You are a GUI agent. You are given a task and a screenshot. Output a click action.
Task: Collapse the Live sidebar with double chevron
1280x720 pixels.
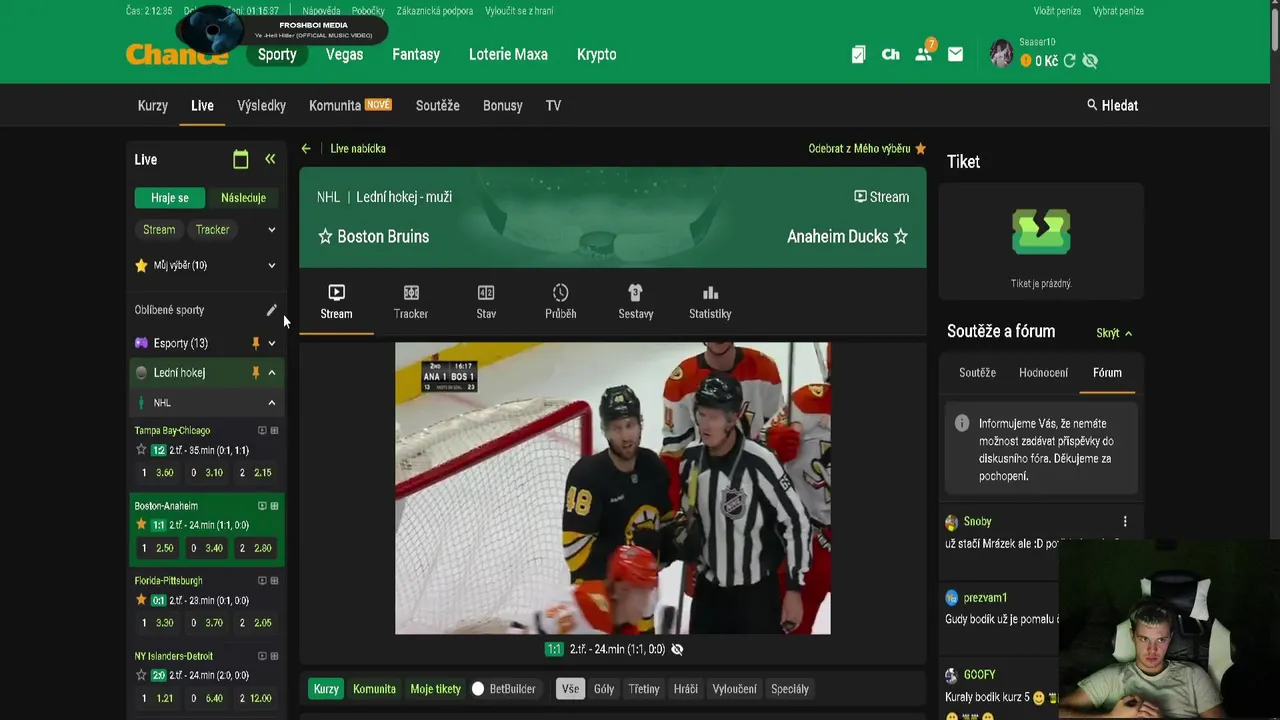point(270,159)
